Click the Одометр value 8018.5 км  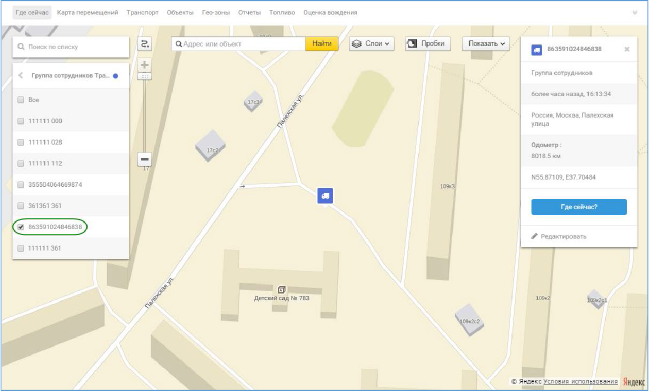[x=546, y=156]
